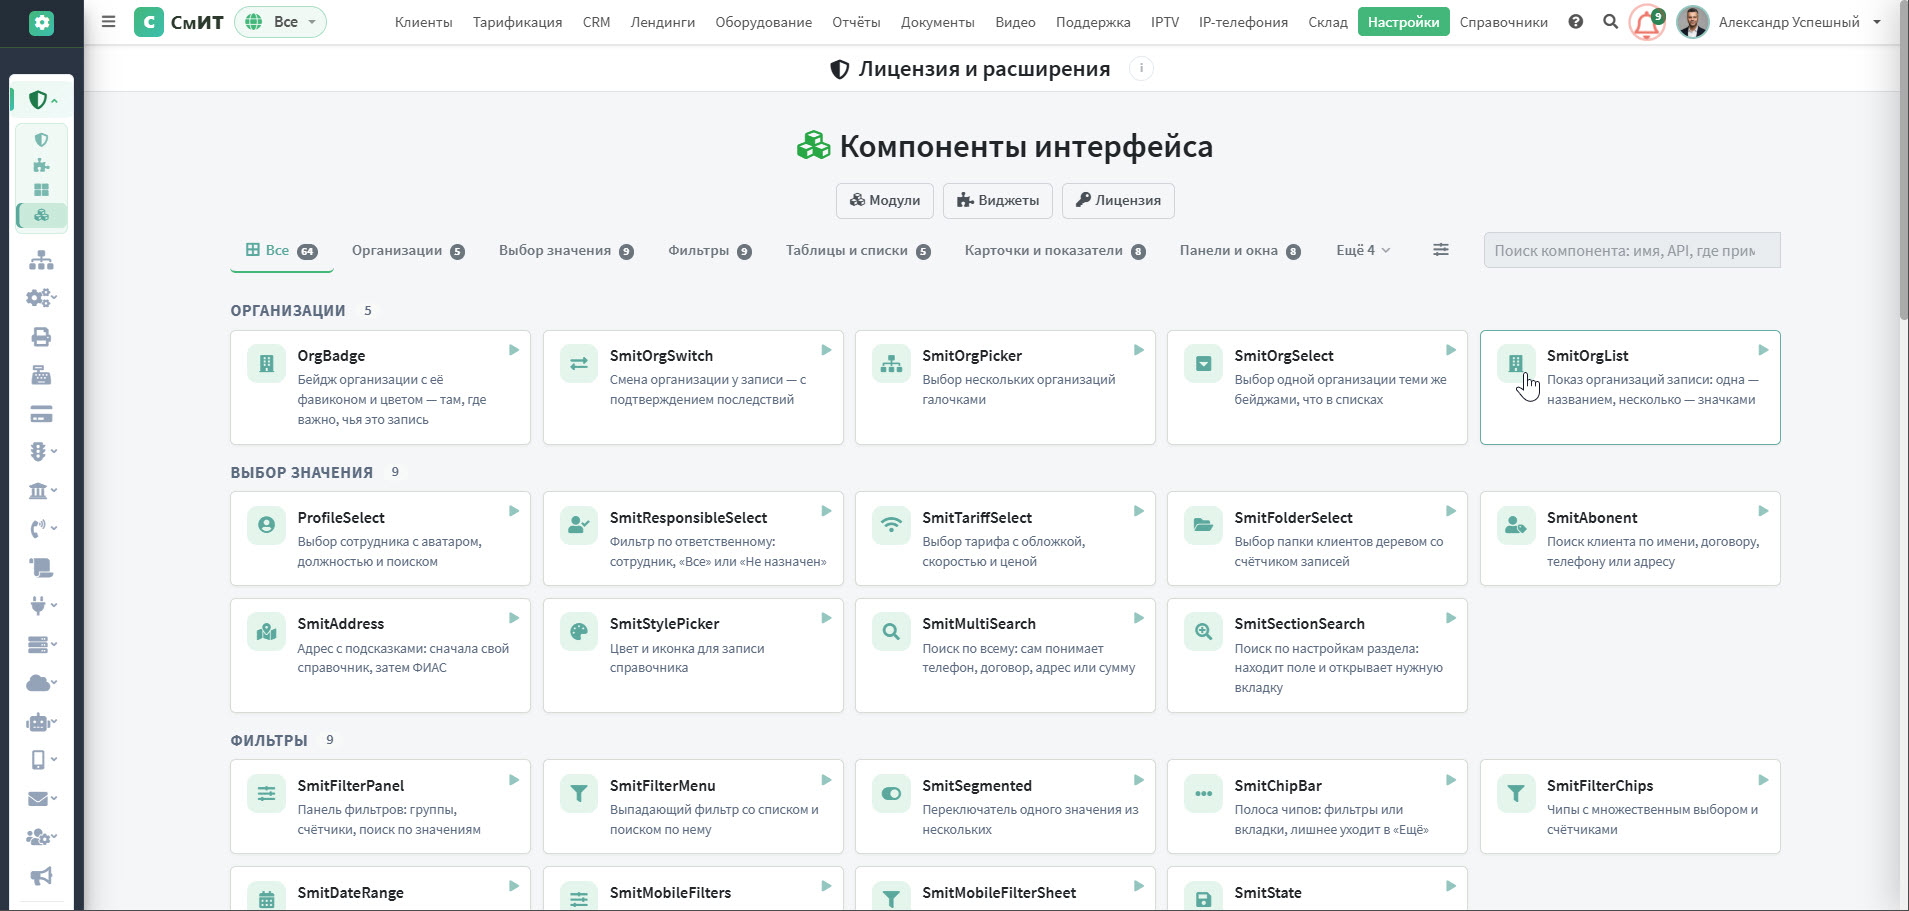
Task: Open the Все organization dropdown
Action: tap(280, 22)
